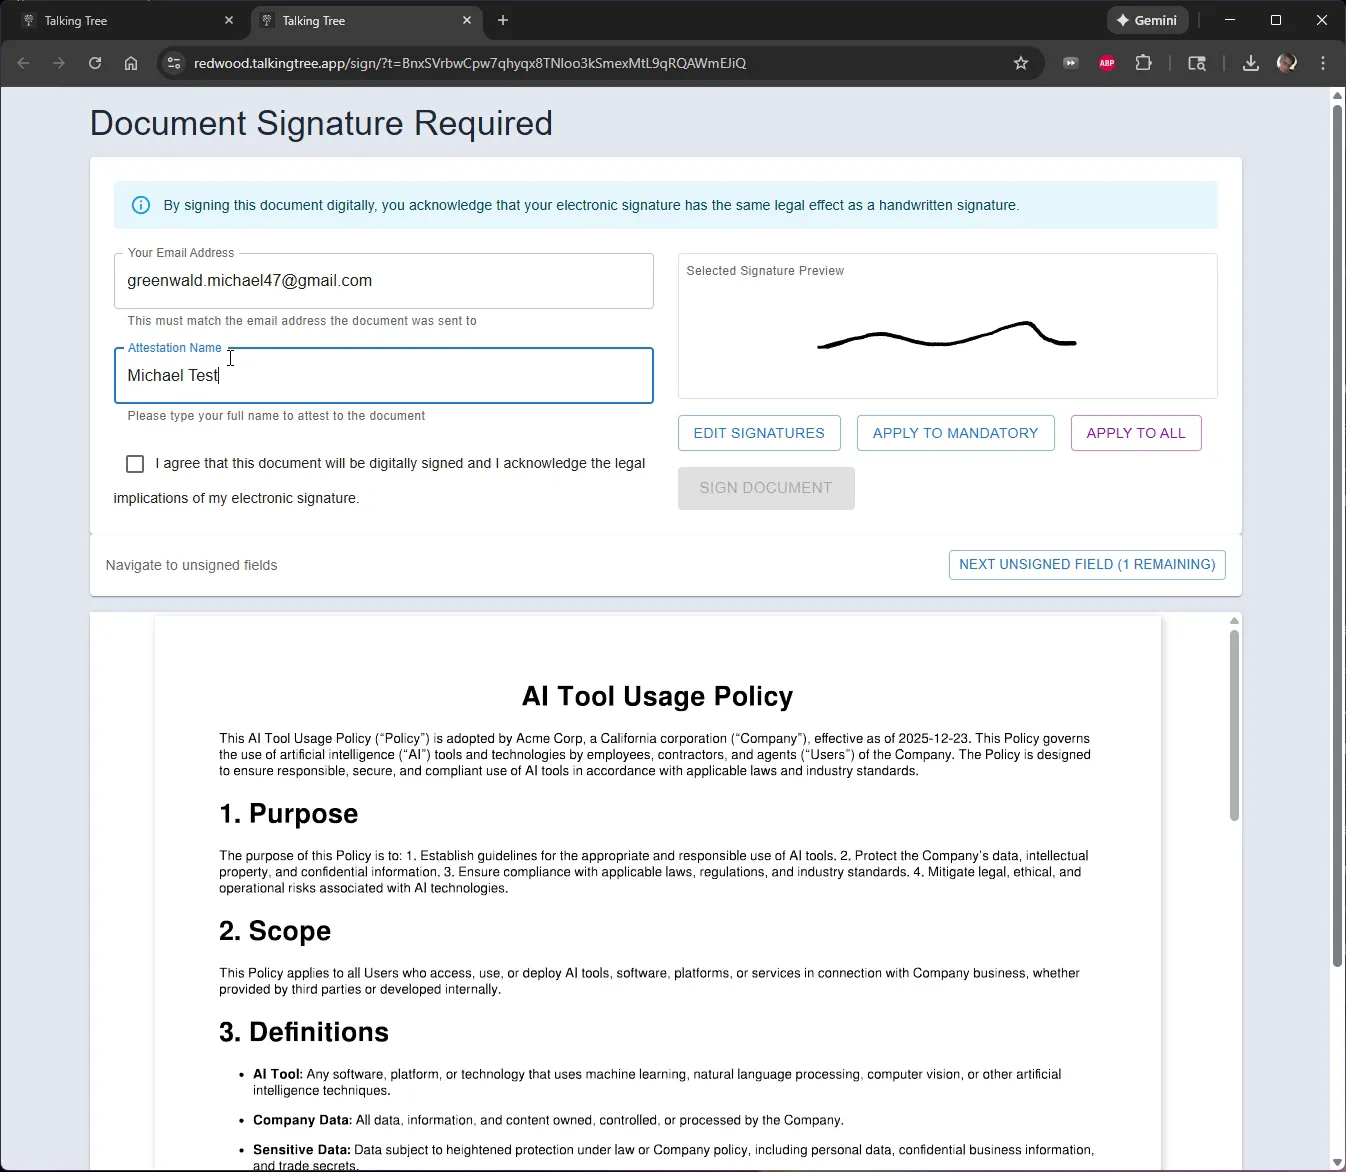
Task: Click the 'Company Data:' definition term
Action: tap(302, 1120)
